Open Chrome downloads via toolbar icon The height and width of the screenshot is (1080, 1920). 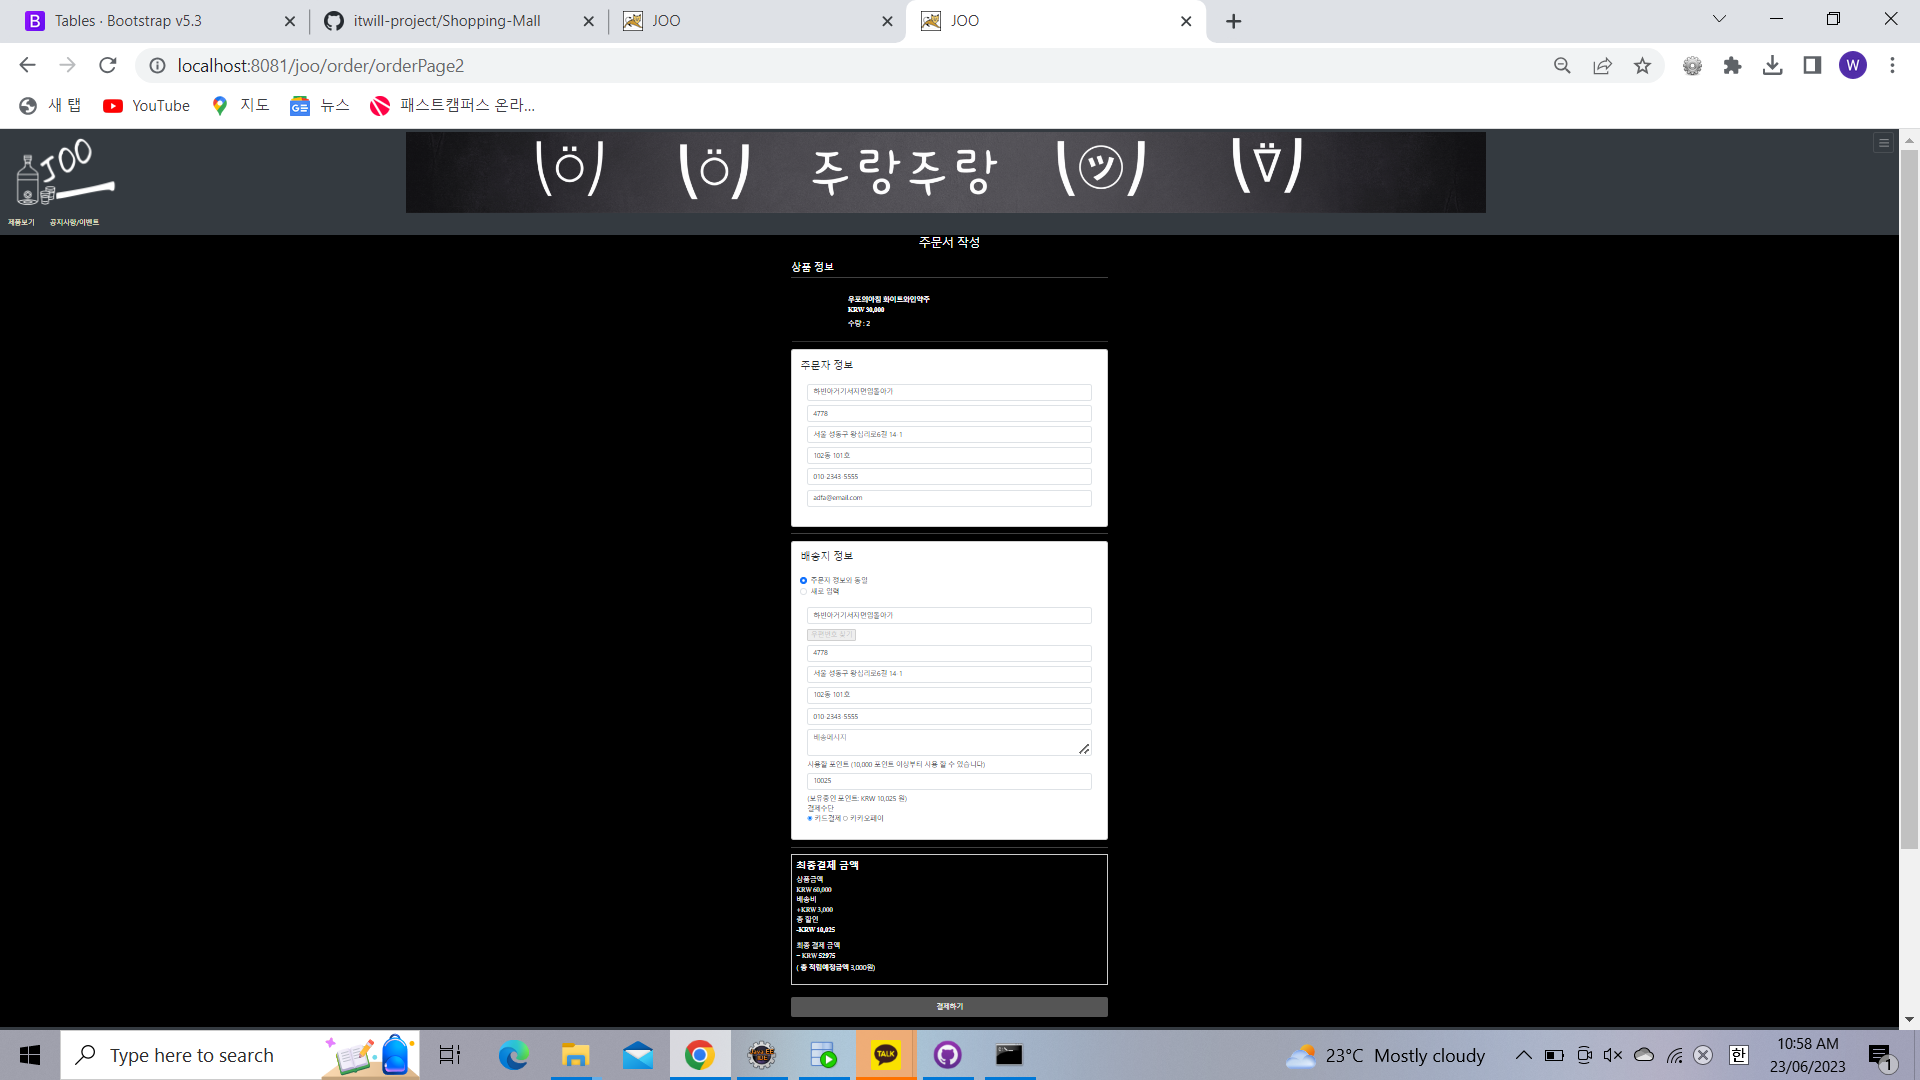(x=1774, y=65)
